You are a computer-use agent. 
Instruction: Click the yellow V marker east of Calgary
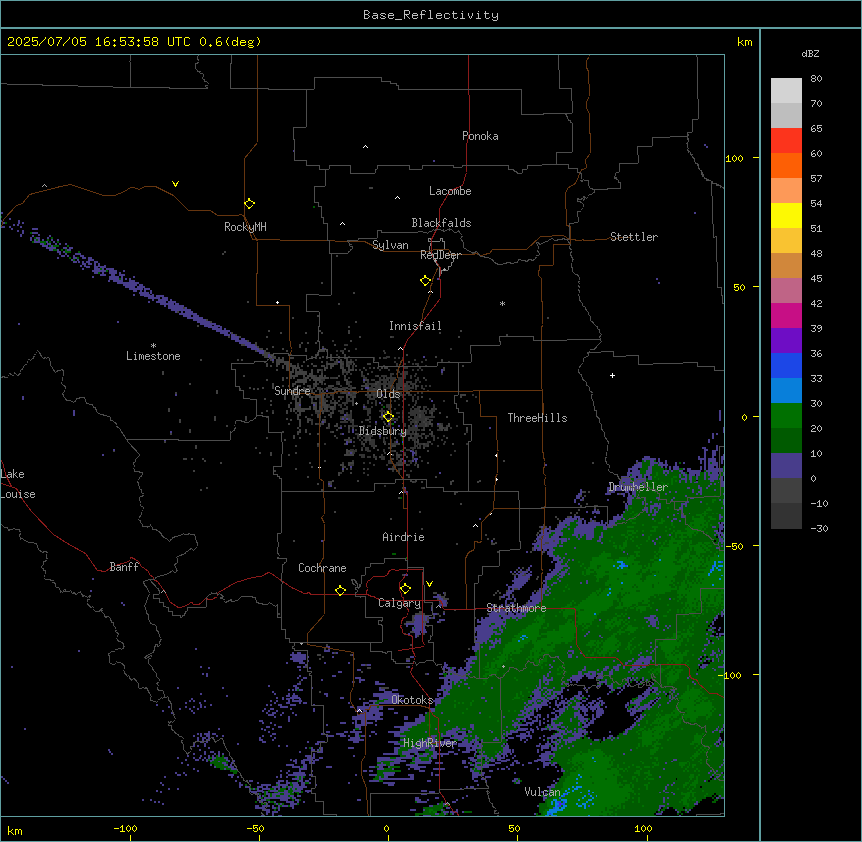[x=429, y=584]
